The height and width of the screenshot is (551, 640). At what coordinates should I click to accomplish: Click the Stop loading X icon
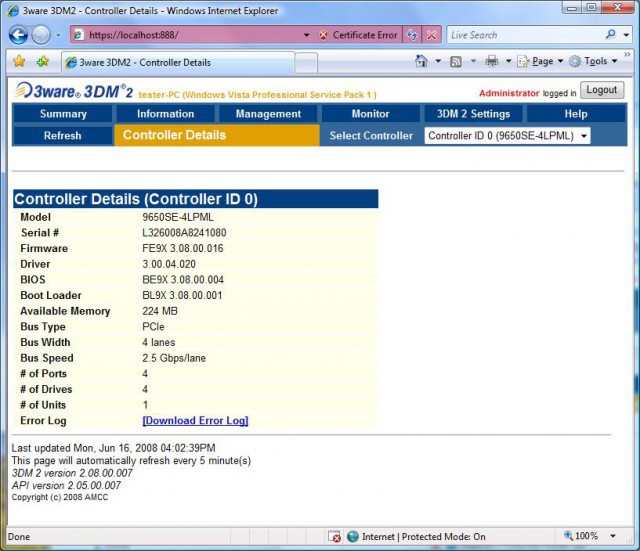pyautogui.click(x=431, y=35)
